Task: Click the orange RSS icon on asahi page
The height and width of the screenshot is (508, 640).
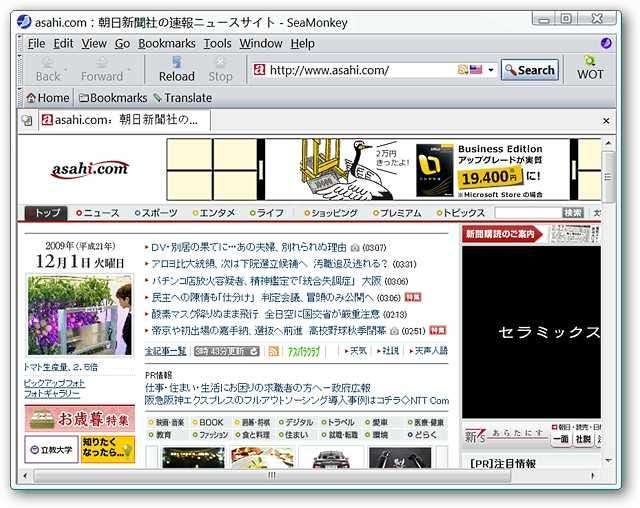Action: click(x=273, y=351)
